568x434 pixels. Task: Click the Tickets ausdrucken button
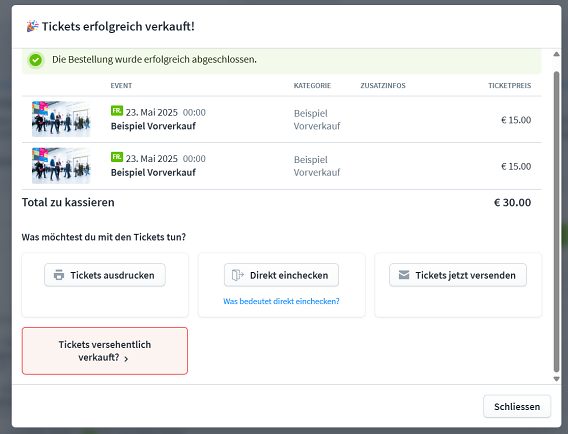105,275
